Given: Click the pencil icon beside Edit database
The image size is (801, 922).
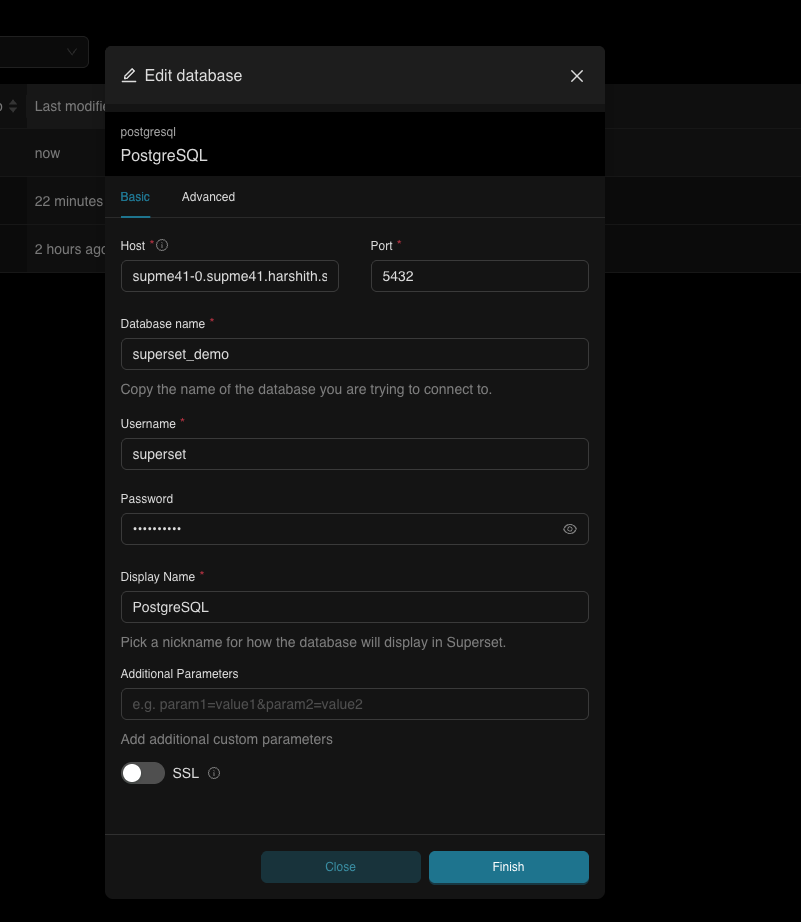Looking at the screenshot, I should pos(129,76).
